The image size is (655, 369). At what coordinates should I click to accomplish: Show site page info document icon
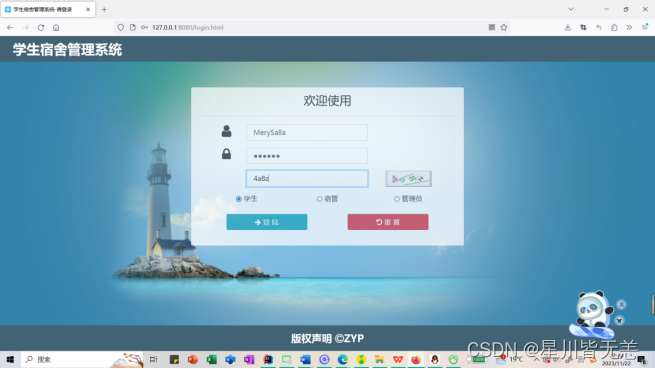133,28
